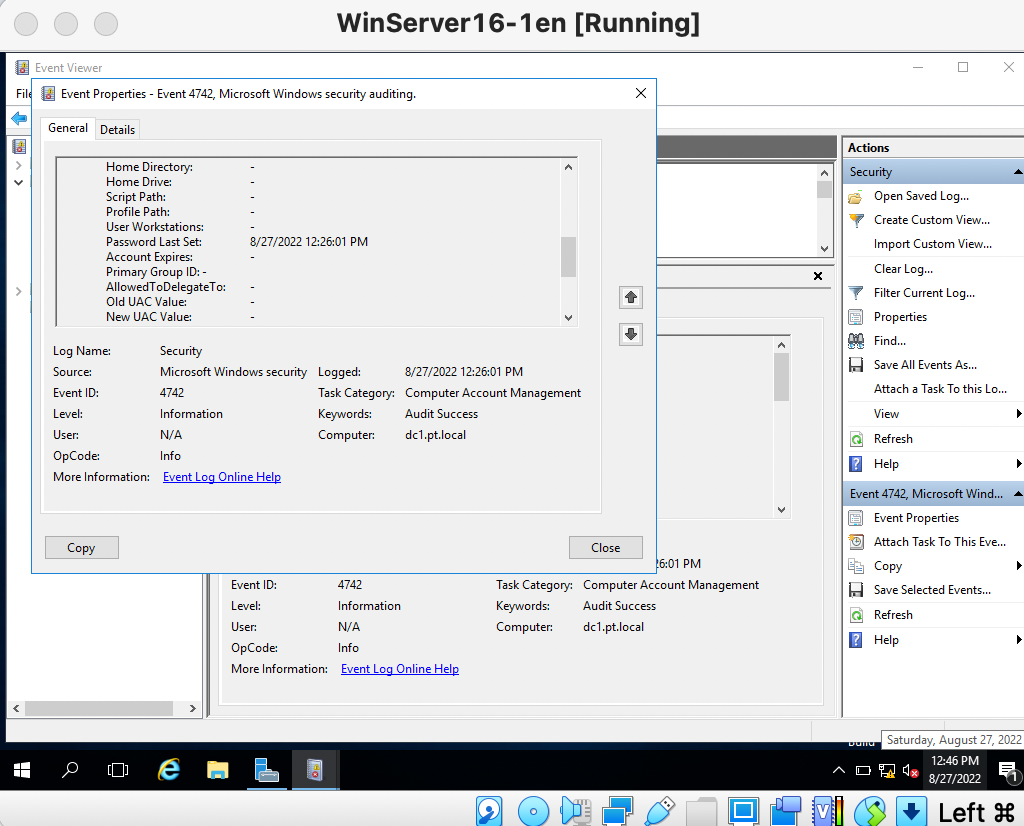This screenshot has height=826, width=1024.
Task: Click the Find binoculars icon
Action: point(856,341)
